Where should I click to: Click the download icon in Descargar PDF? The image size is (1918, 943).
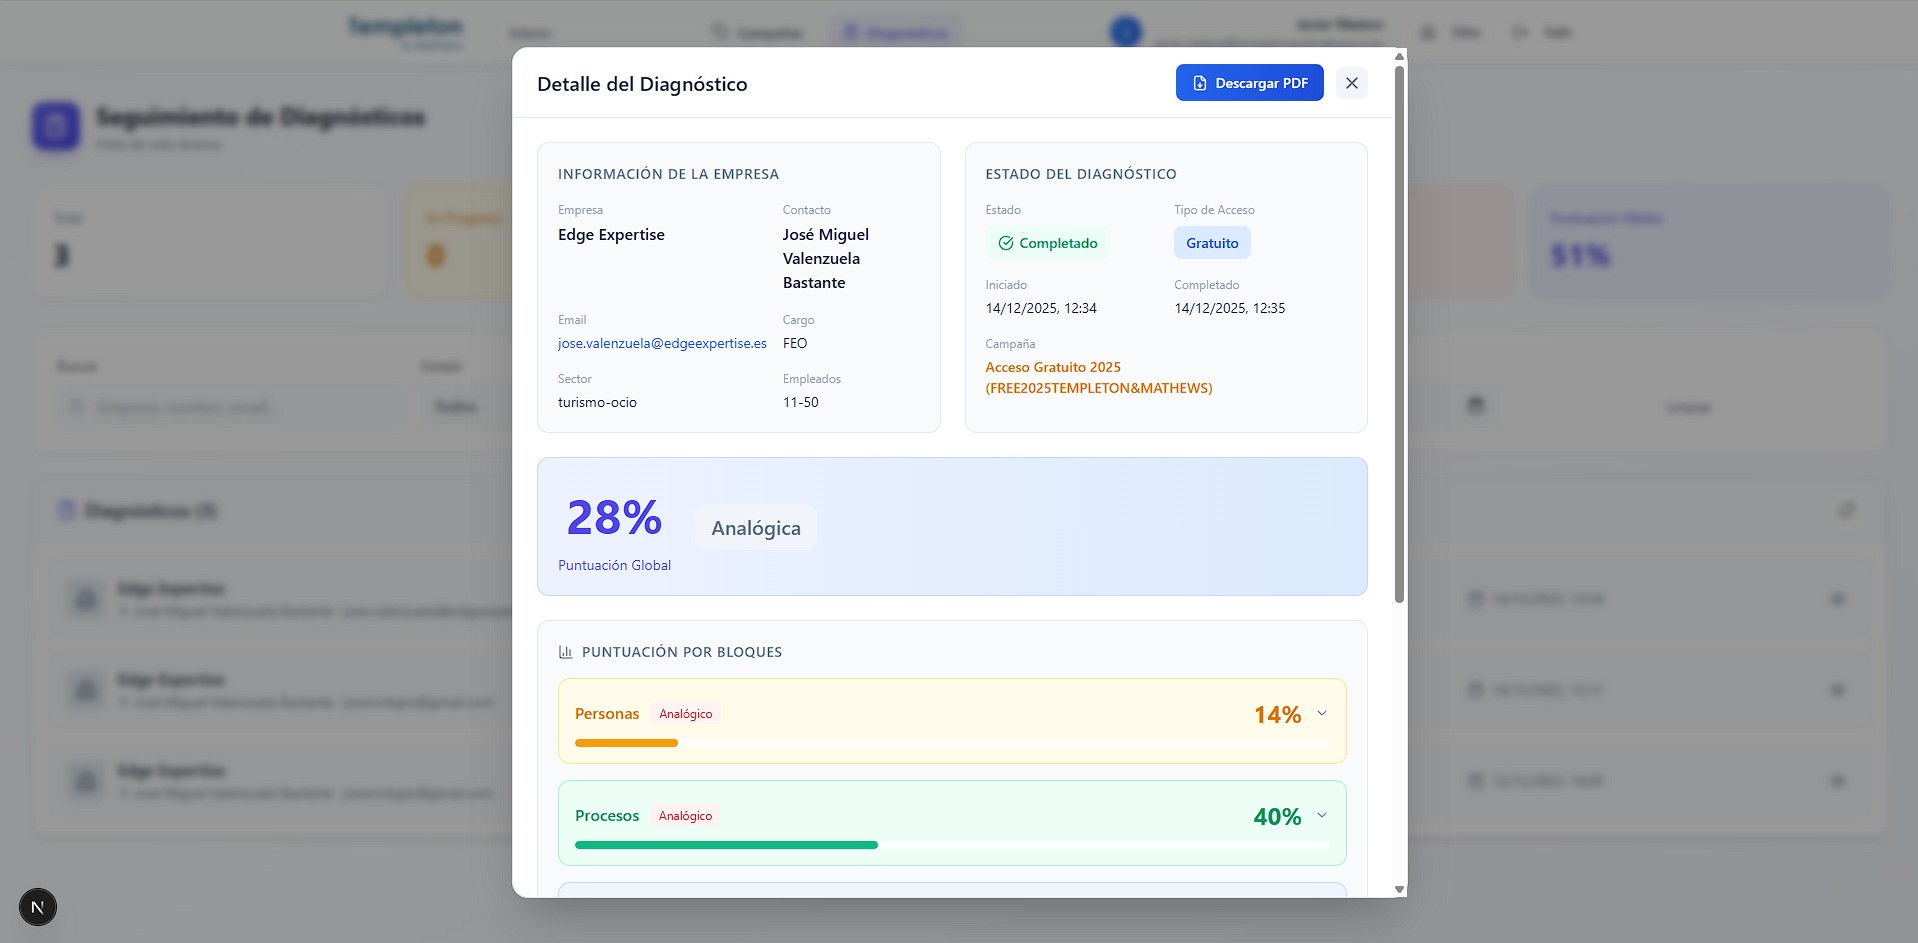point(1199,83)
